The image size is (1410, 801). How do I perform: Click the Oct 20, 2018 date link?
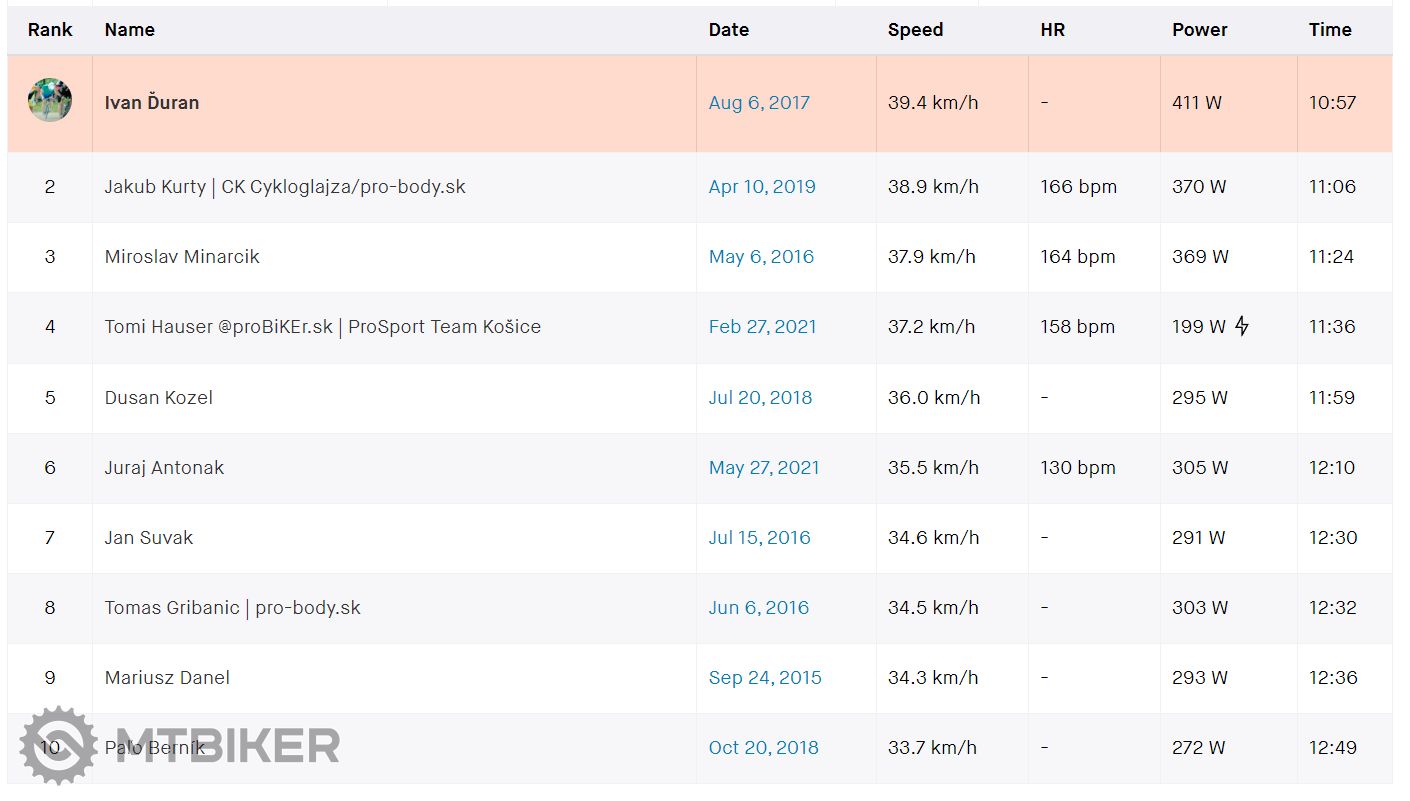[x=763, y=748]
